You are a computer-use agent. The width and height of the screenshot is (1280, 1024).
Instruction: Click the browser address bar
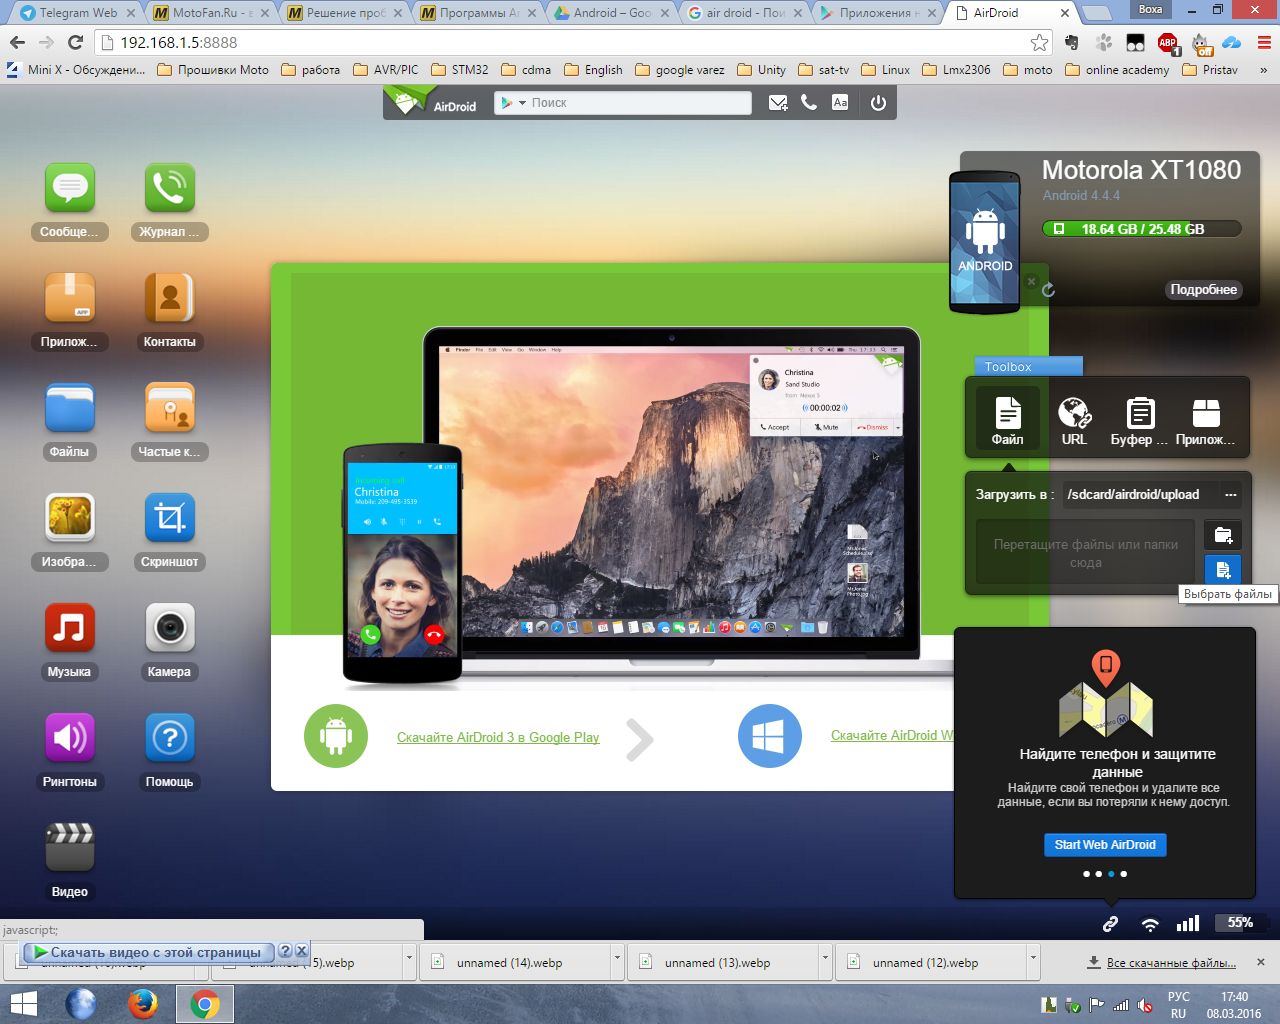[572, 42]
